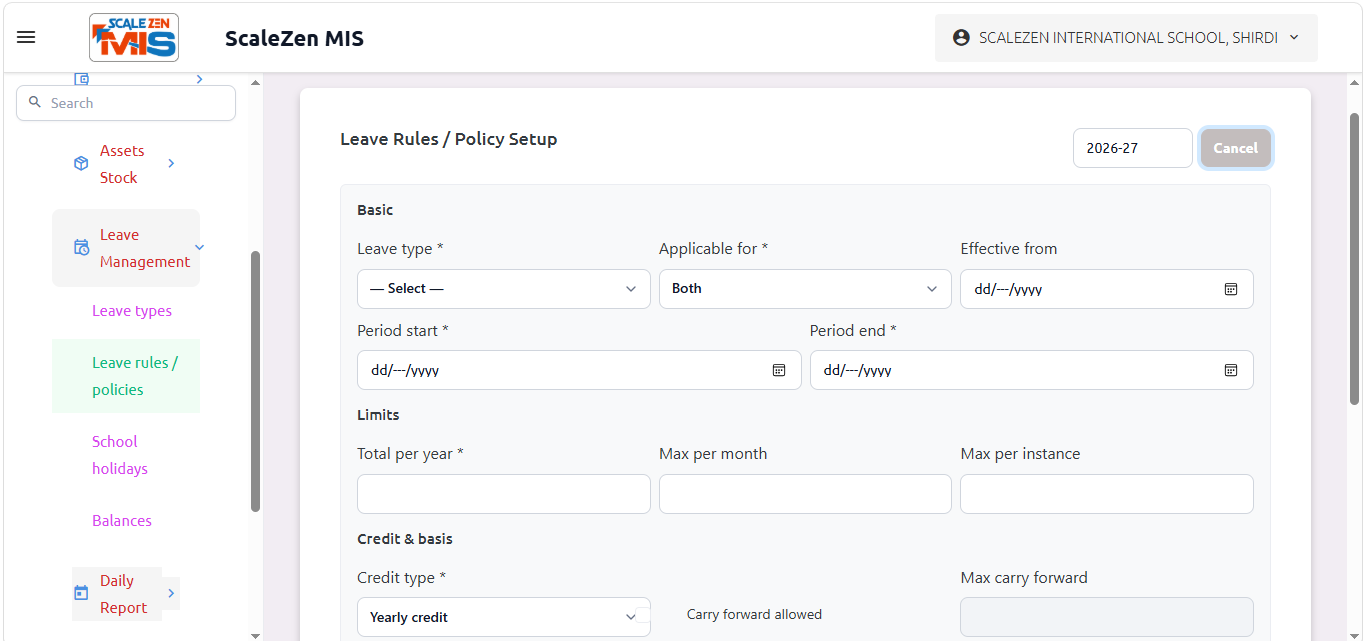Open the school account dropdown in header

pyautogui.click(x=1126, y=38)
